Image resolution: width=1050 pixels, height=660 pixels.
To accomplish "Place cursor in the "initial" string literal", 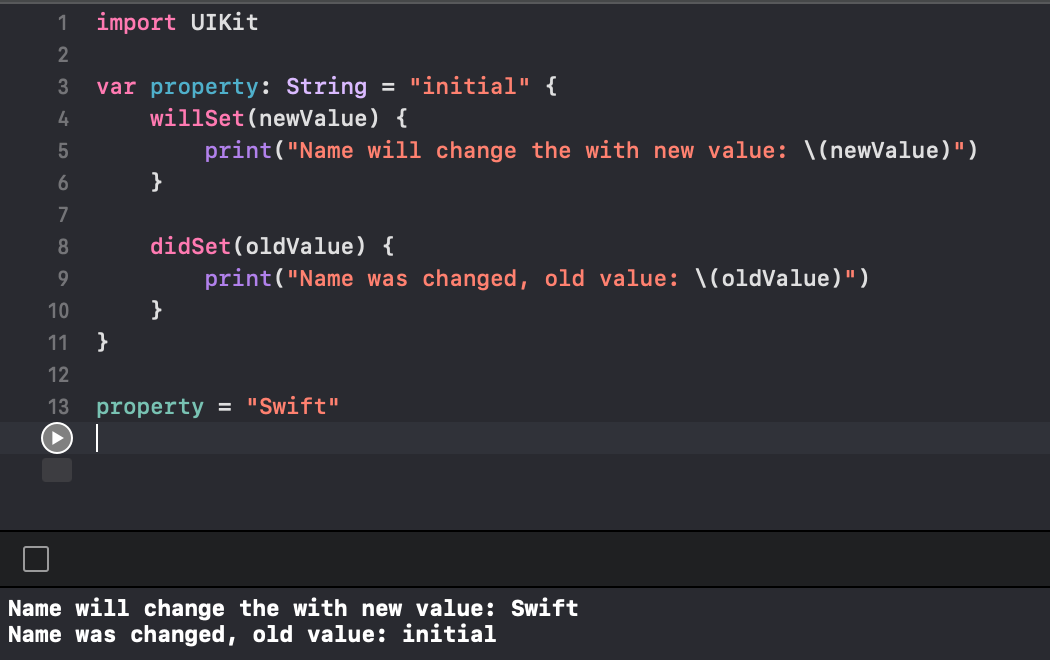I will pos(469,86).
